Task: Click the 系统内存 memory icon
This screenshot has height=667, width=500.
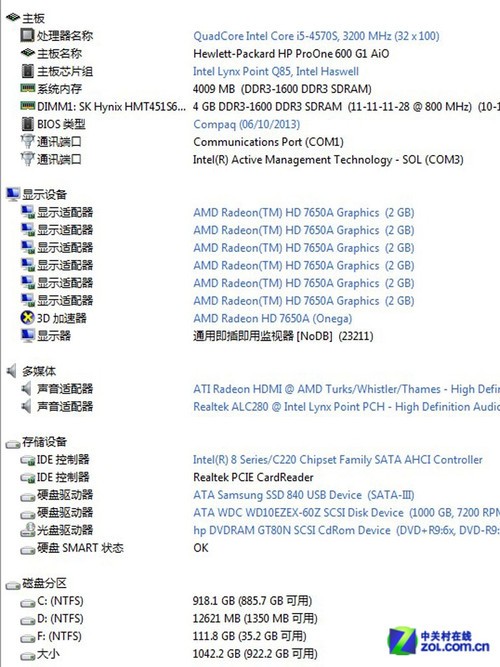Action: tap(28, 88)
